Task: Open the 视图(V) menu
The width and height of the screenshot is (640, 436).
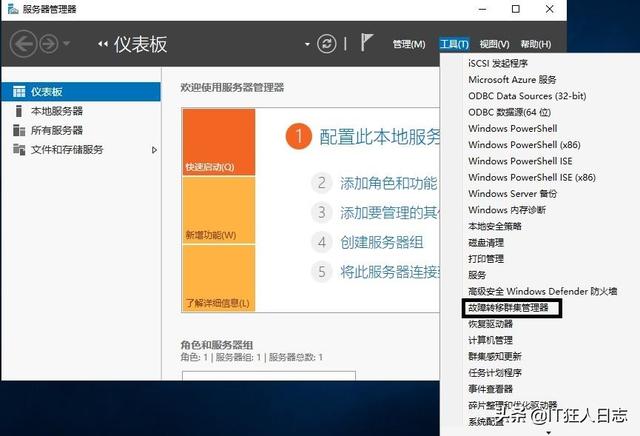Action: [494, 44]
